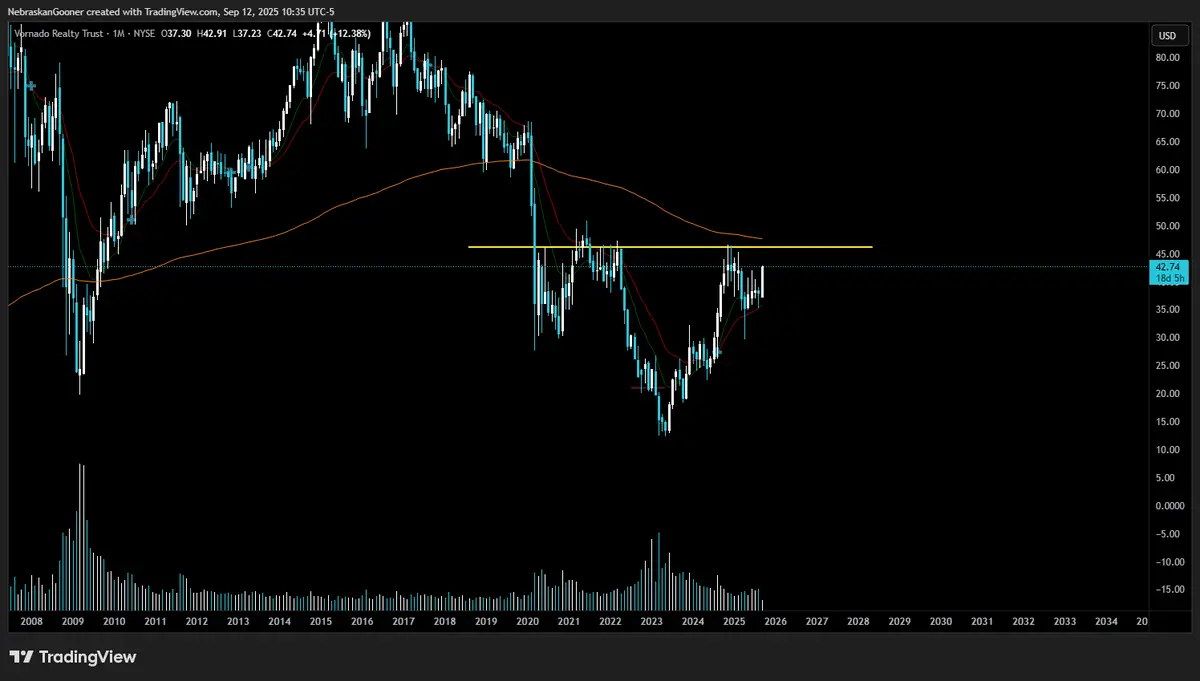
Task: Click the 35.00 price axis label
Action: click(1167, 310)
